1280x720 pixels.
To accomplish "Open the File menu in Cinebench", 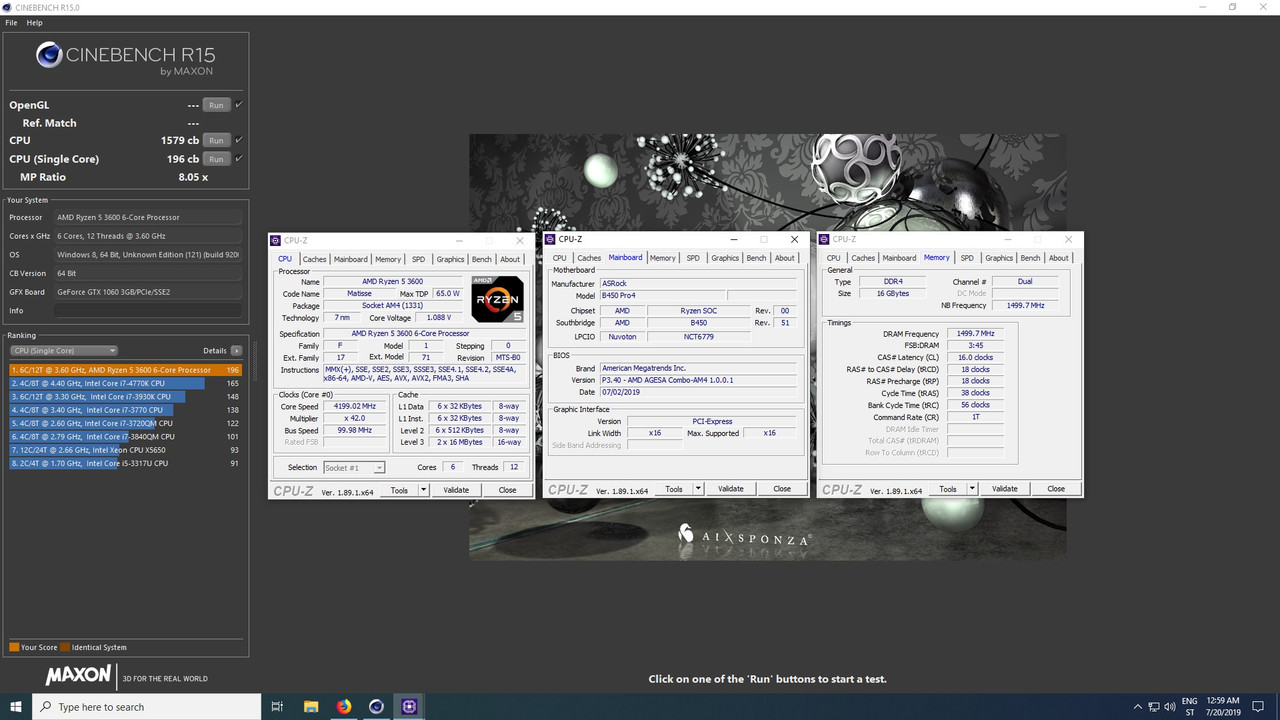I will (11, 22).
